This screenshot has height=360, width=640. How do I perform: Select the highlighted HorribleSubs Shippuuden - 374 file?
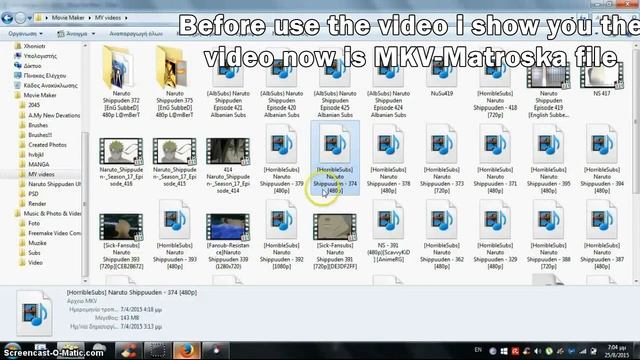click(x=335, y=158)
